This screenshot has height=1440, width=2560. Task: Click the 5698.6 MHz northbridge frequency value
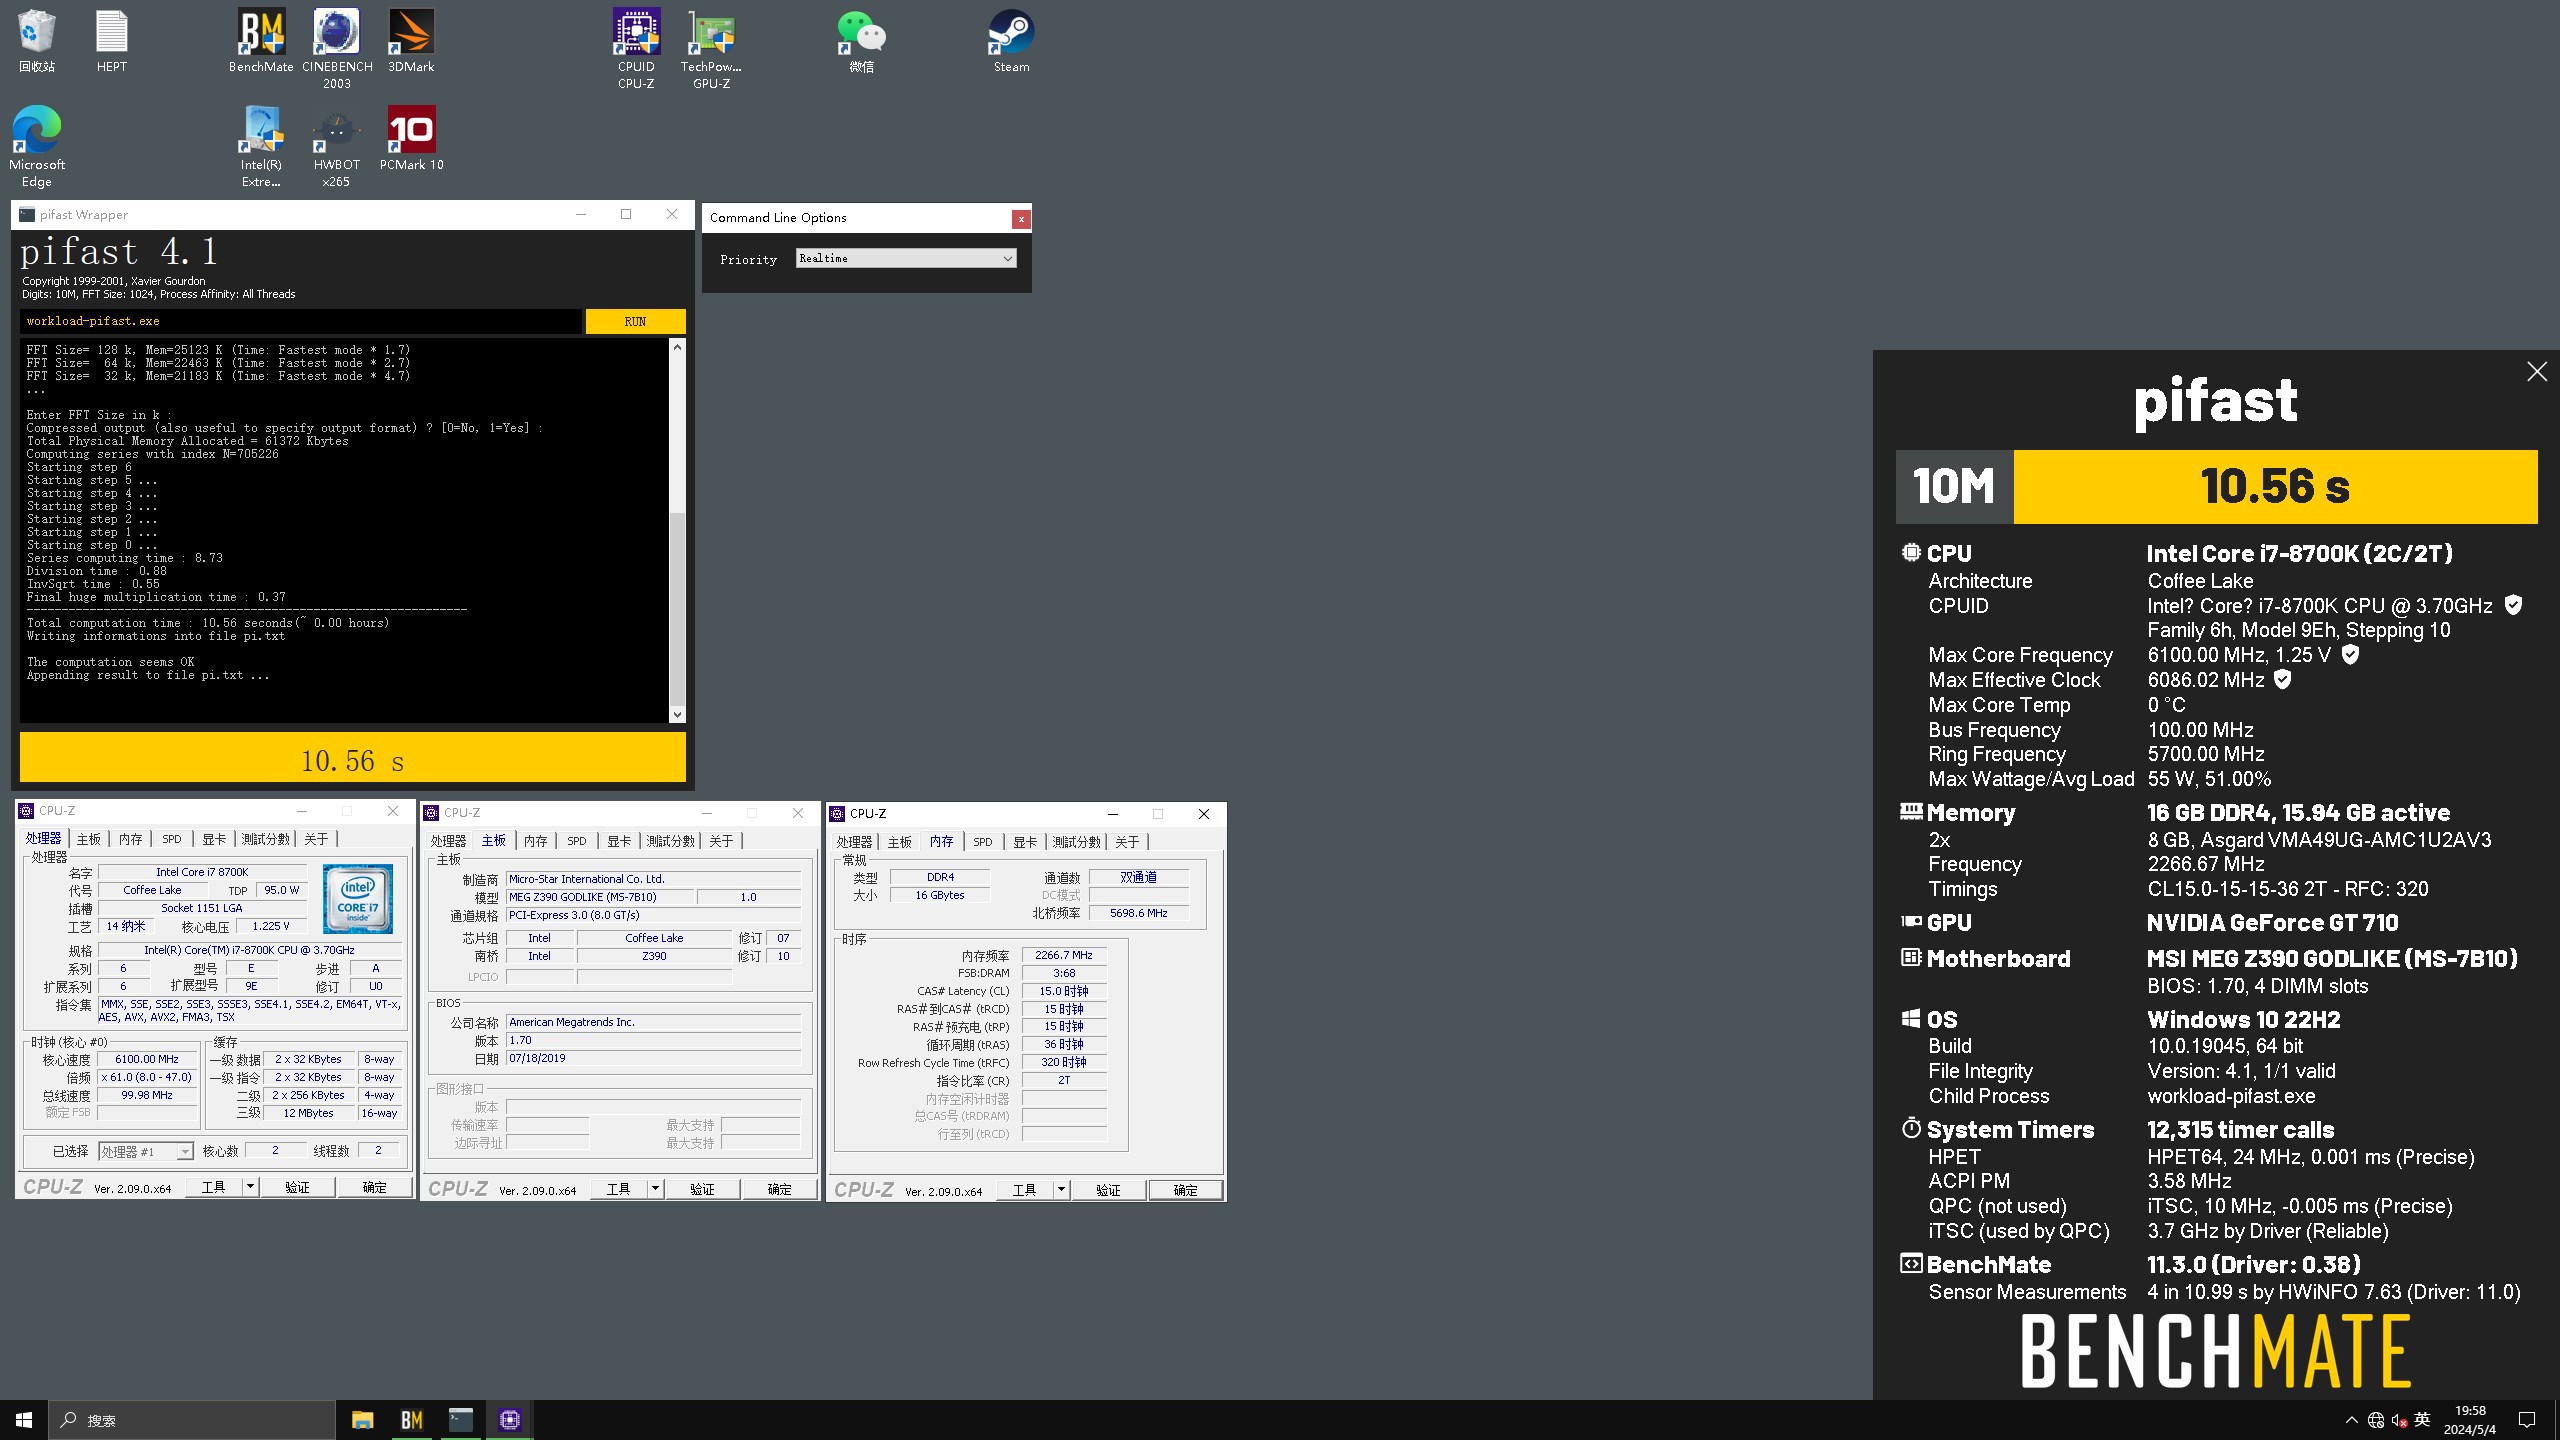tap(1138, 913)
